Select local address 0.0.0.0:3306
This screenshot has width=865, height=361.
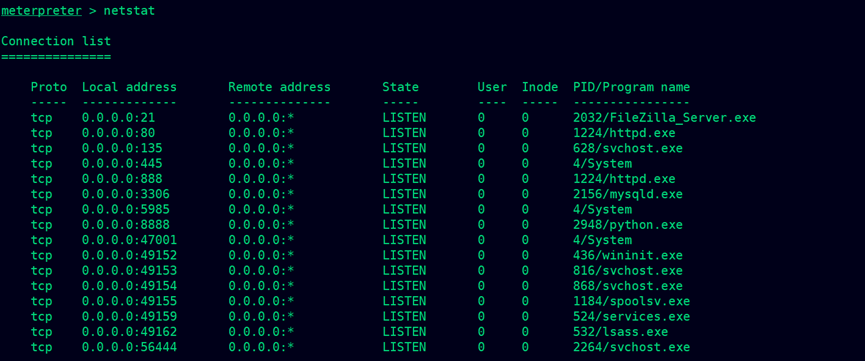point(126,194)
